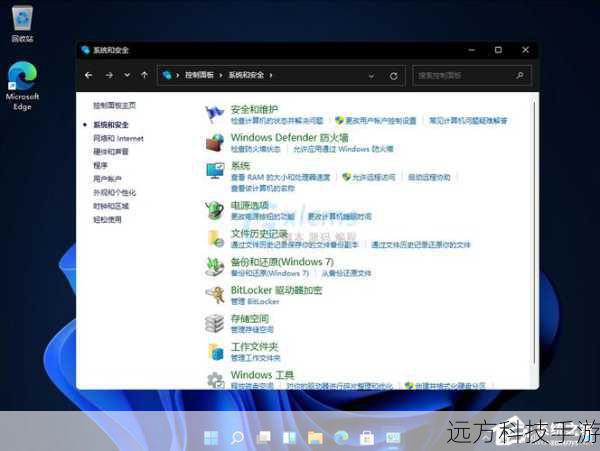600x451 pixels.
Task: Expand the address bar history dropdown
Action: (x=371, y=76)
